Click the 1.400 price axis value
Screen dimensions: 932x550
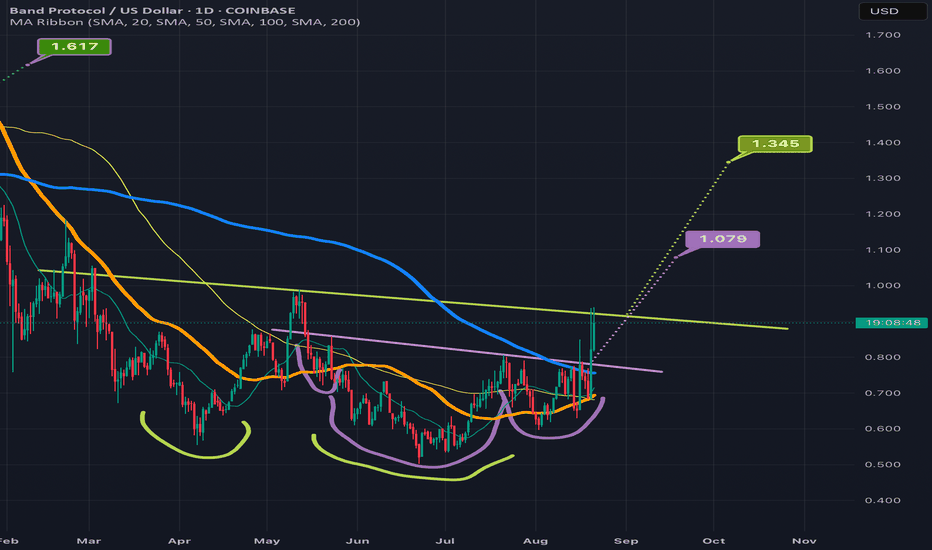coord(883,143)
